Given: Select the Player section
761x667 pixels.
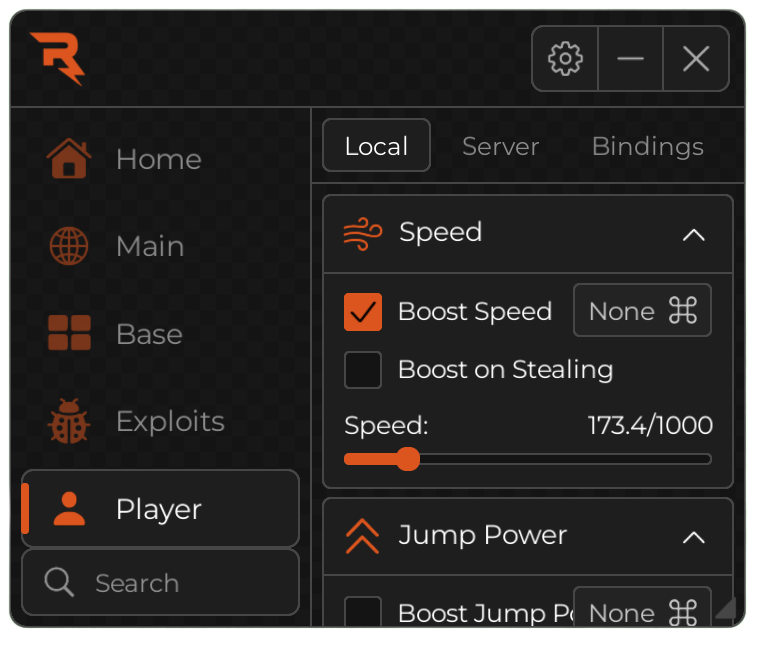Looking at the screenshot, I should [x=160, y=508].
